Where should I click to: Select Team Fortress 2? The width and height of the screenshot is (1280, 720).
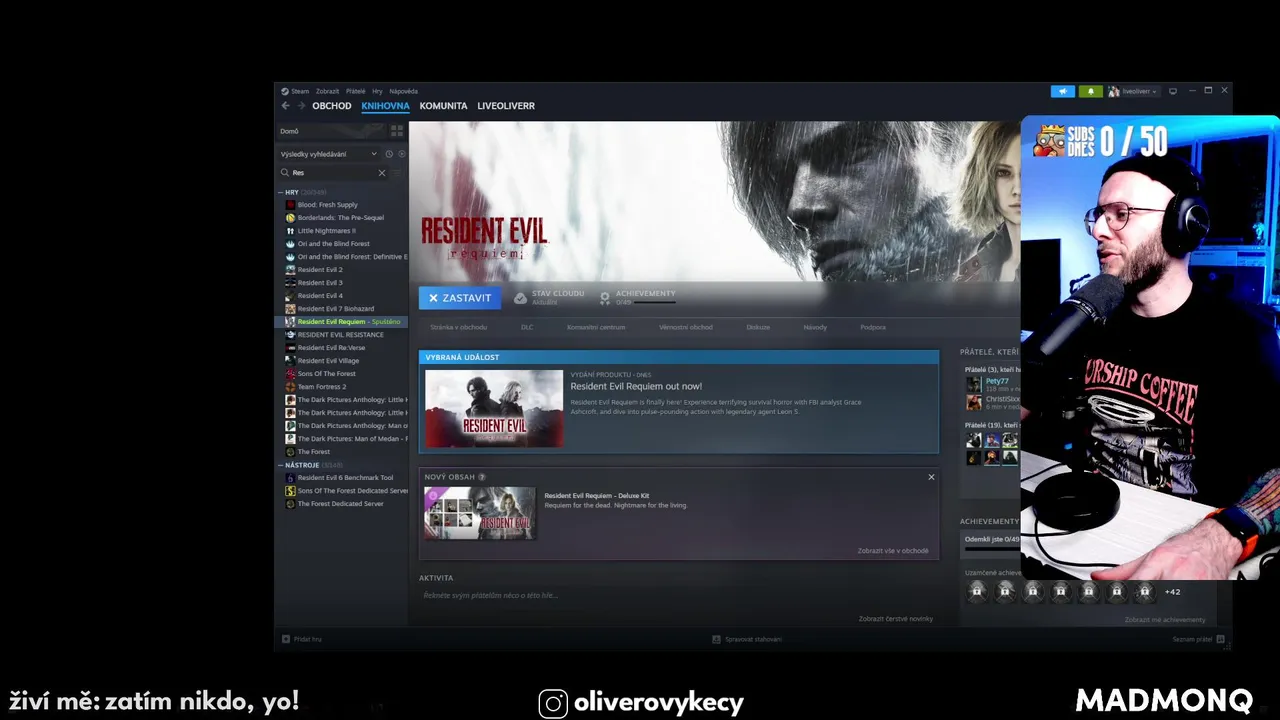[321, 387]
